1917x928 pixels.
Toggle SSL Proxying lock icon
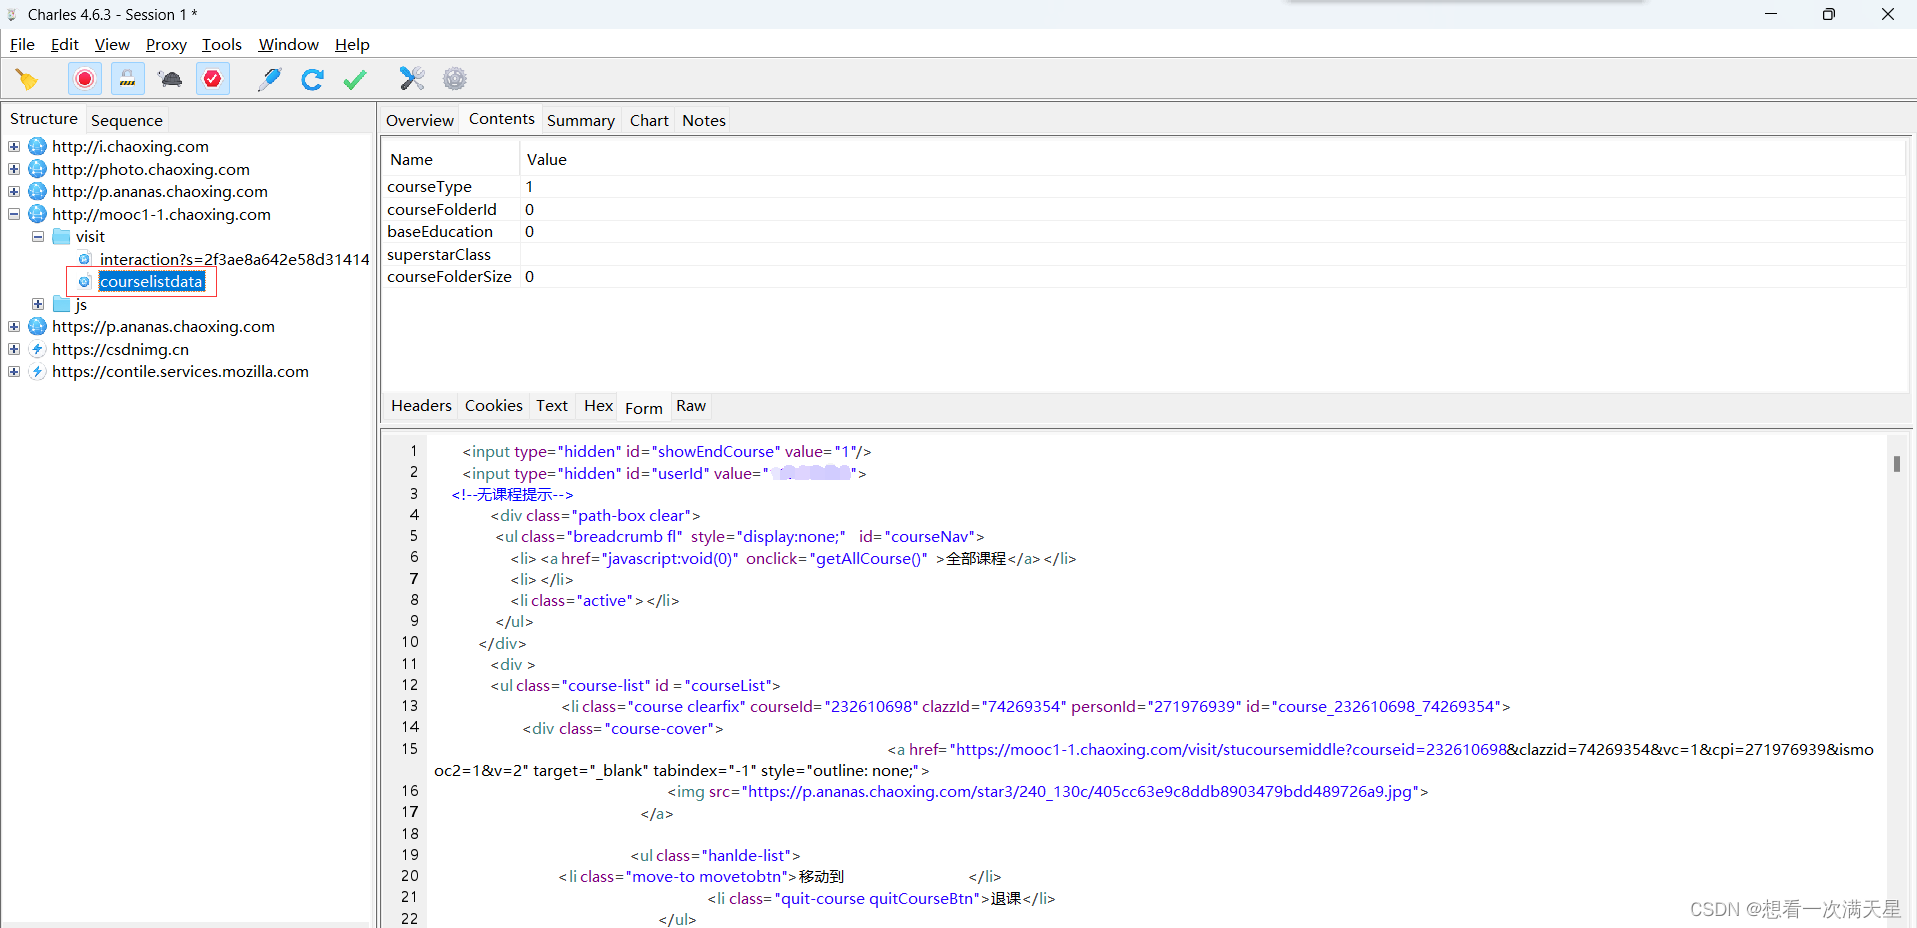pyautogui.click(x=127, y=79)
